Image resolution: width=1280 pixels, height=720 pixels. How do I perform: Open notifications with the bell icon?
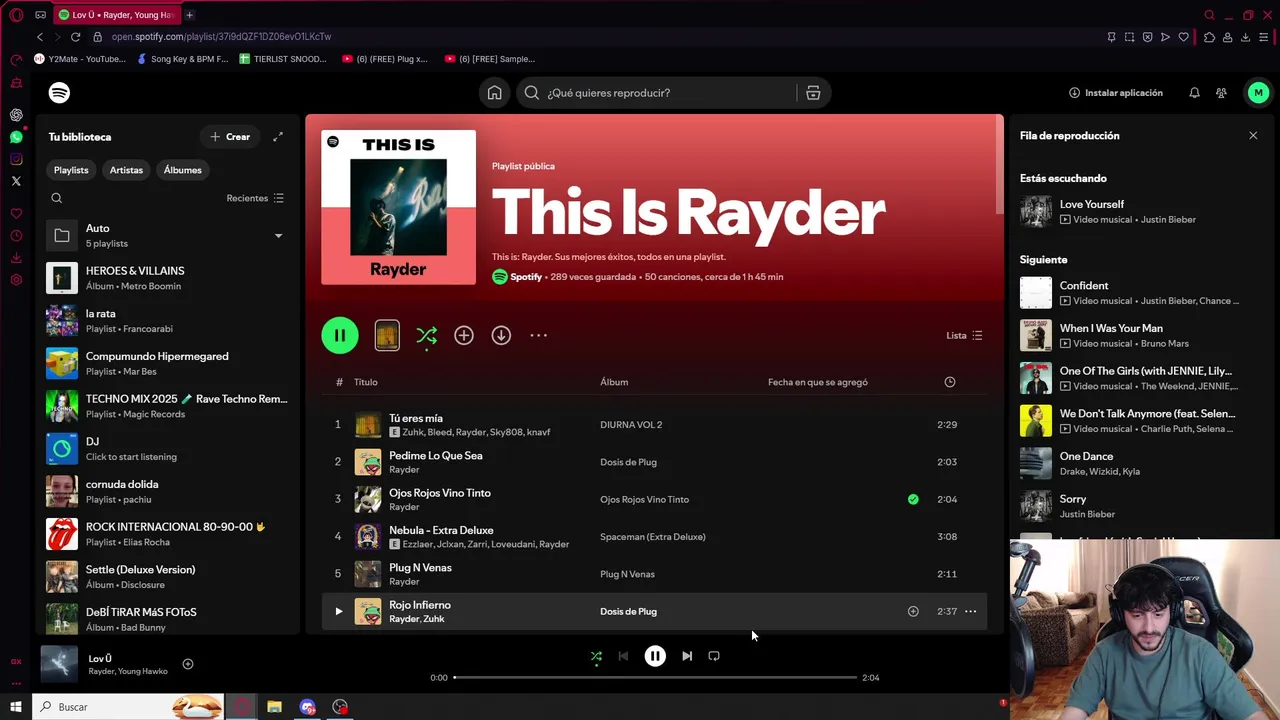[1194, 93]
